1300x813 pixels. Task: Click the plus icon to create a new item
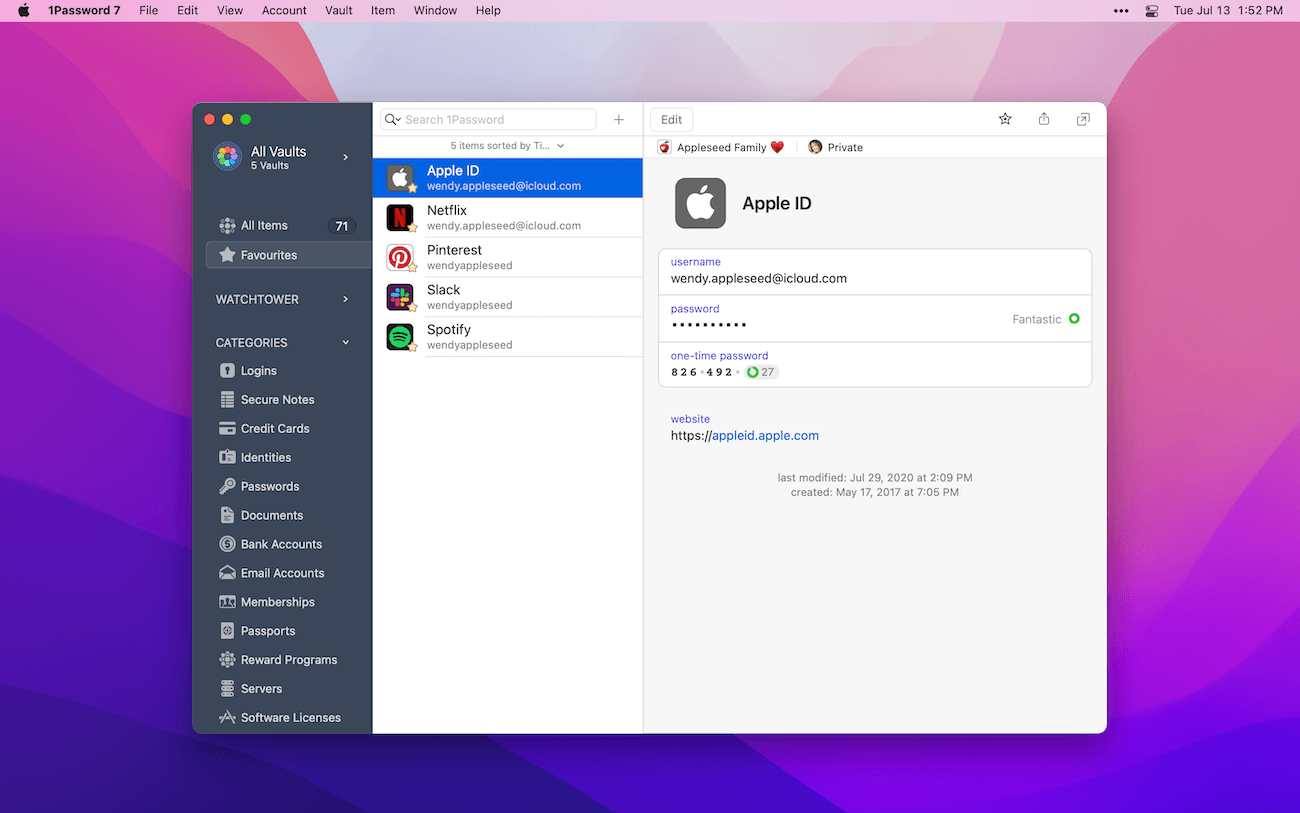click(618, 119)
